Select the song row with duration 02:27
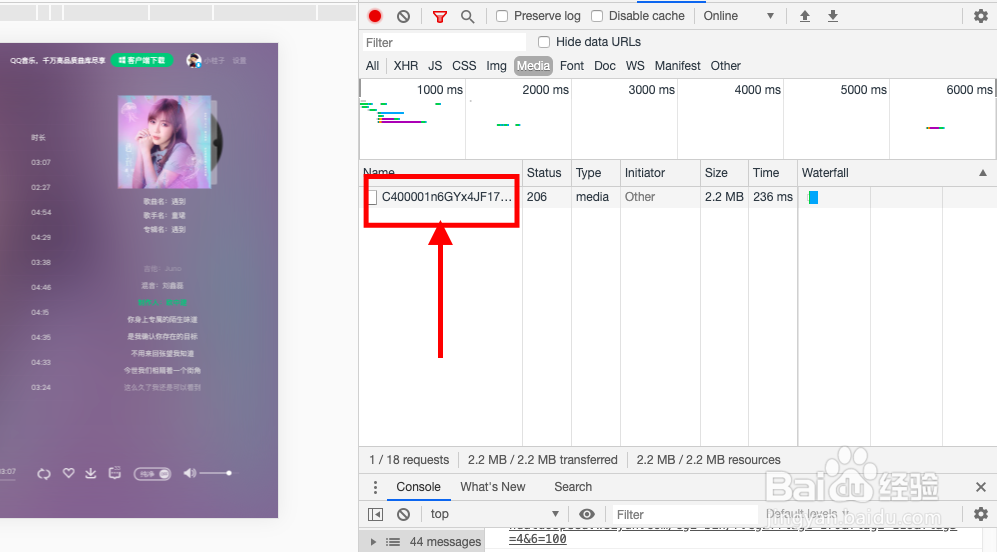The image size is (997, 552). pos(41,188)
